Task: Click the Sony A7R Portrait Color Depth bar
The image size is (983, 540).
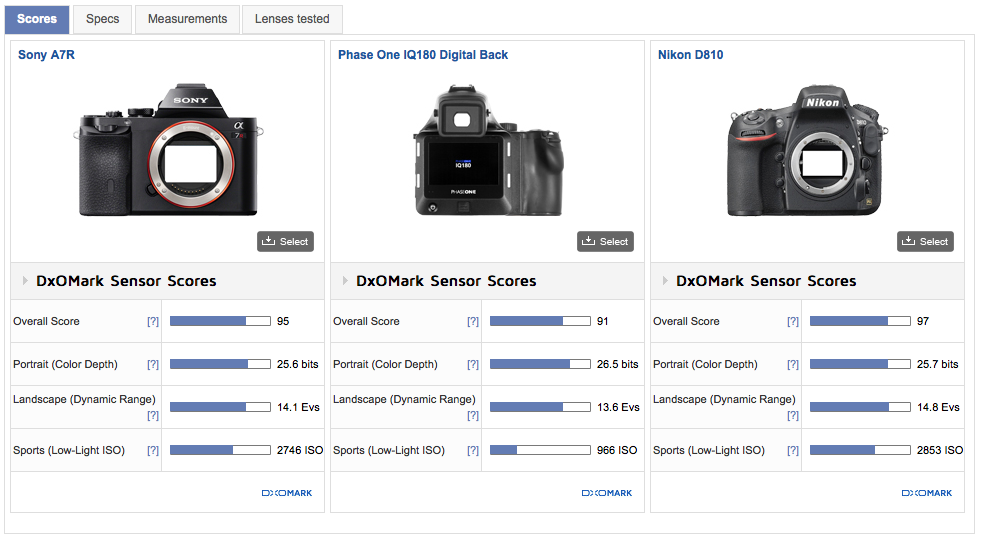Action: [220, 364]
